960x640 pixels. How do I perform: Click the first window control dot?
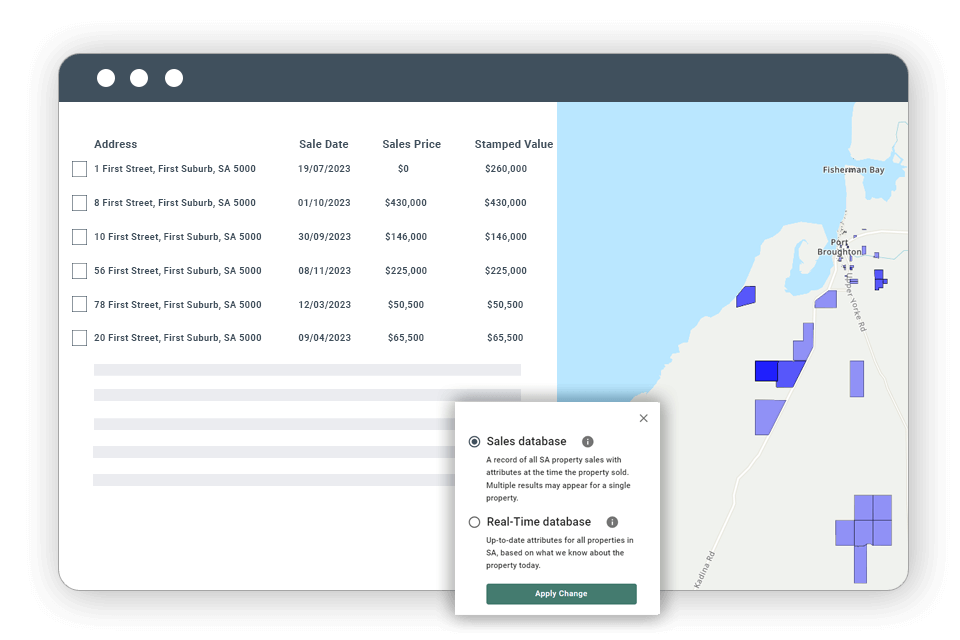click(105, 77)
